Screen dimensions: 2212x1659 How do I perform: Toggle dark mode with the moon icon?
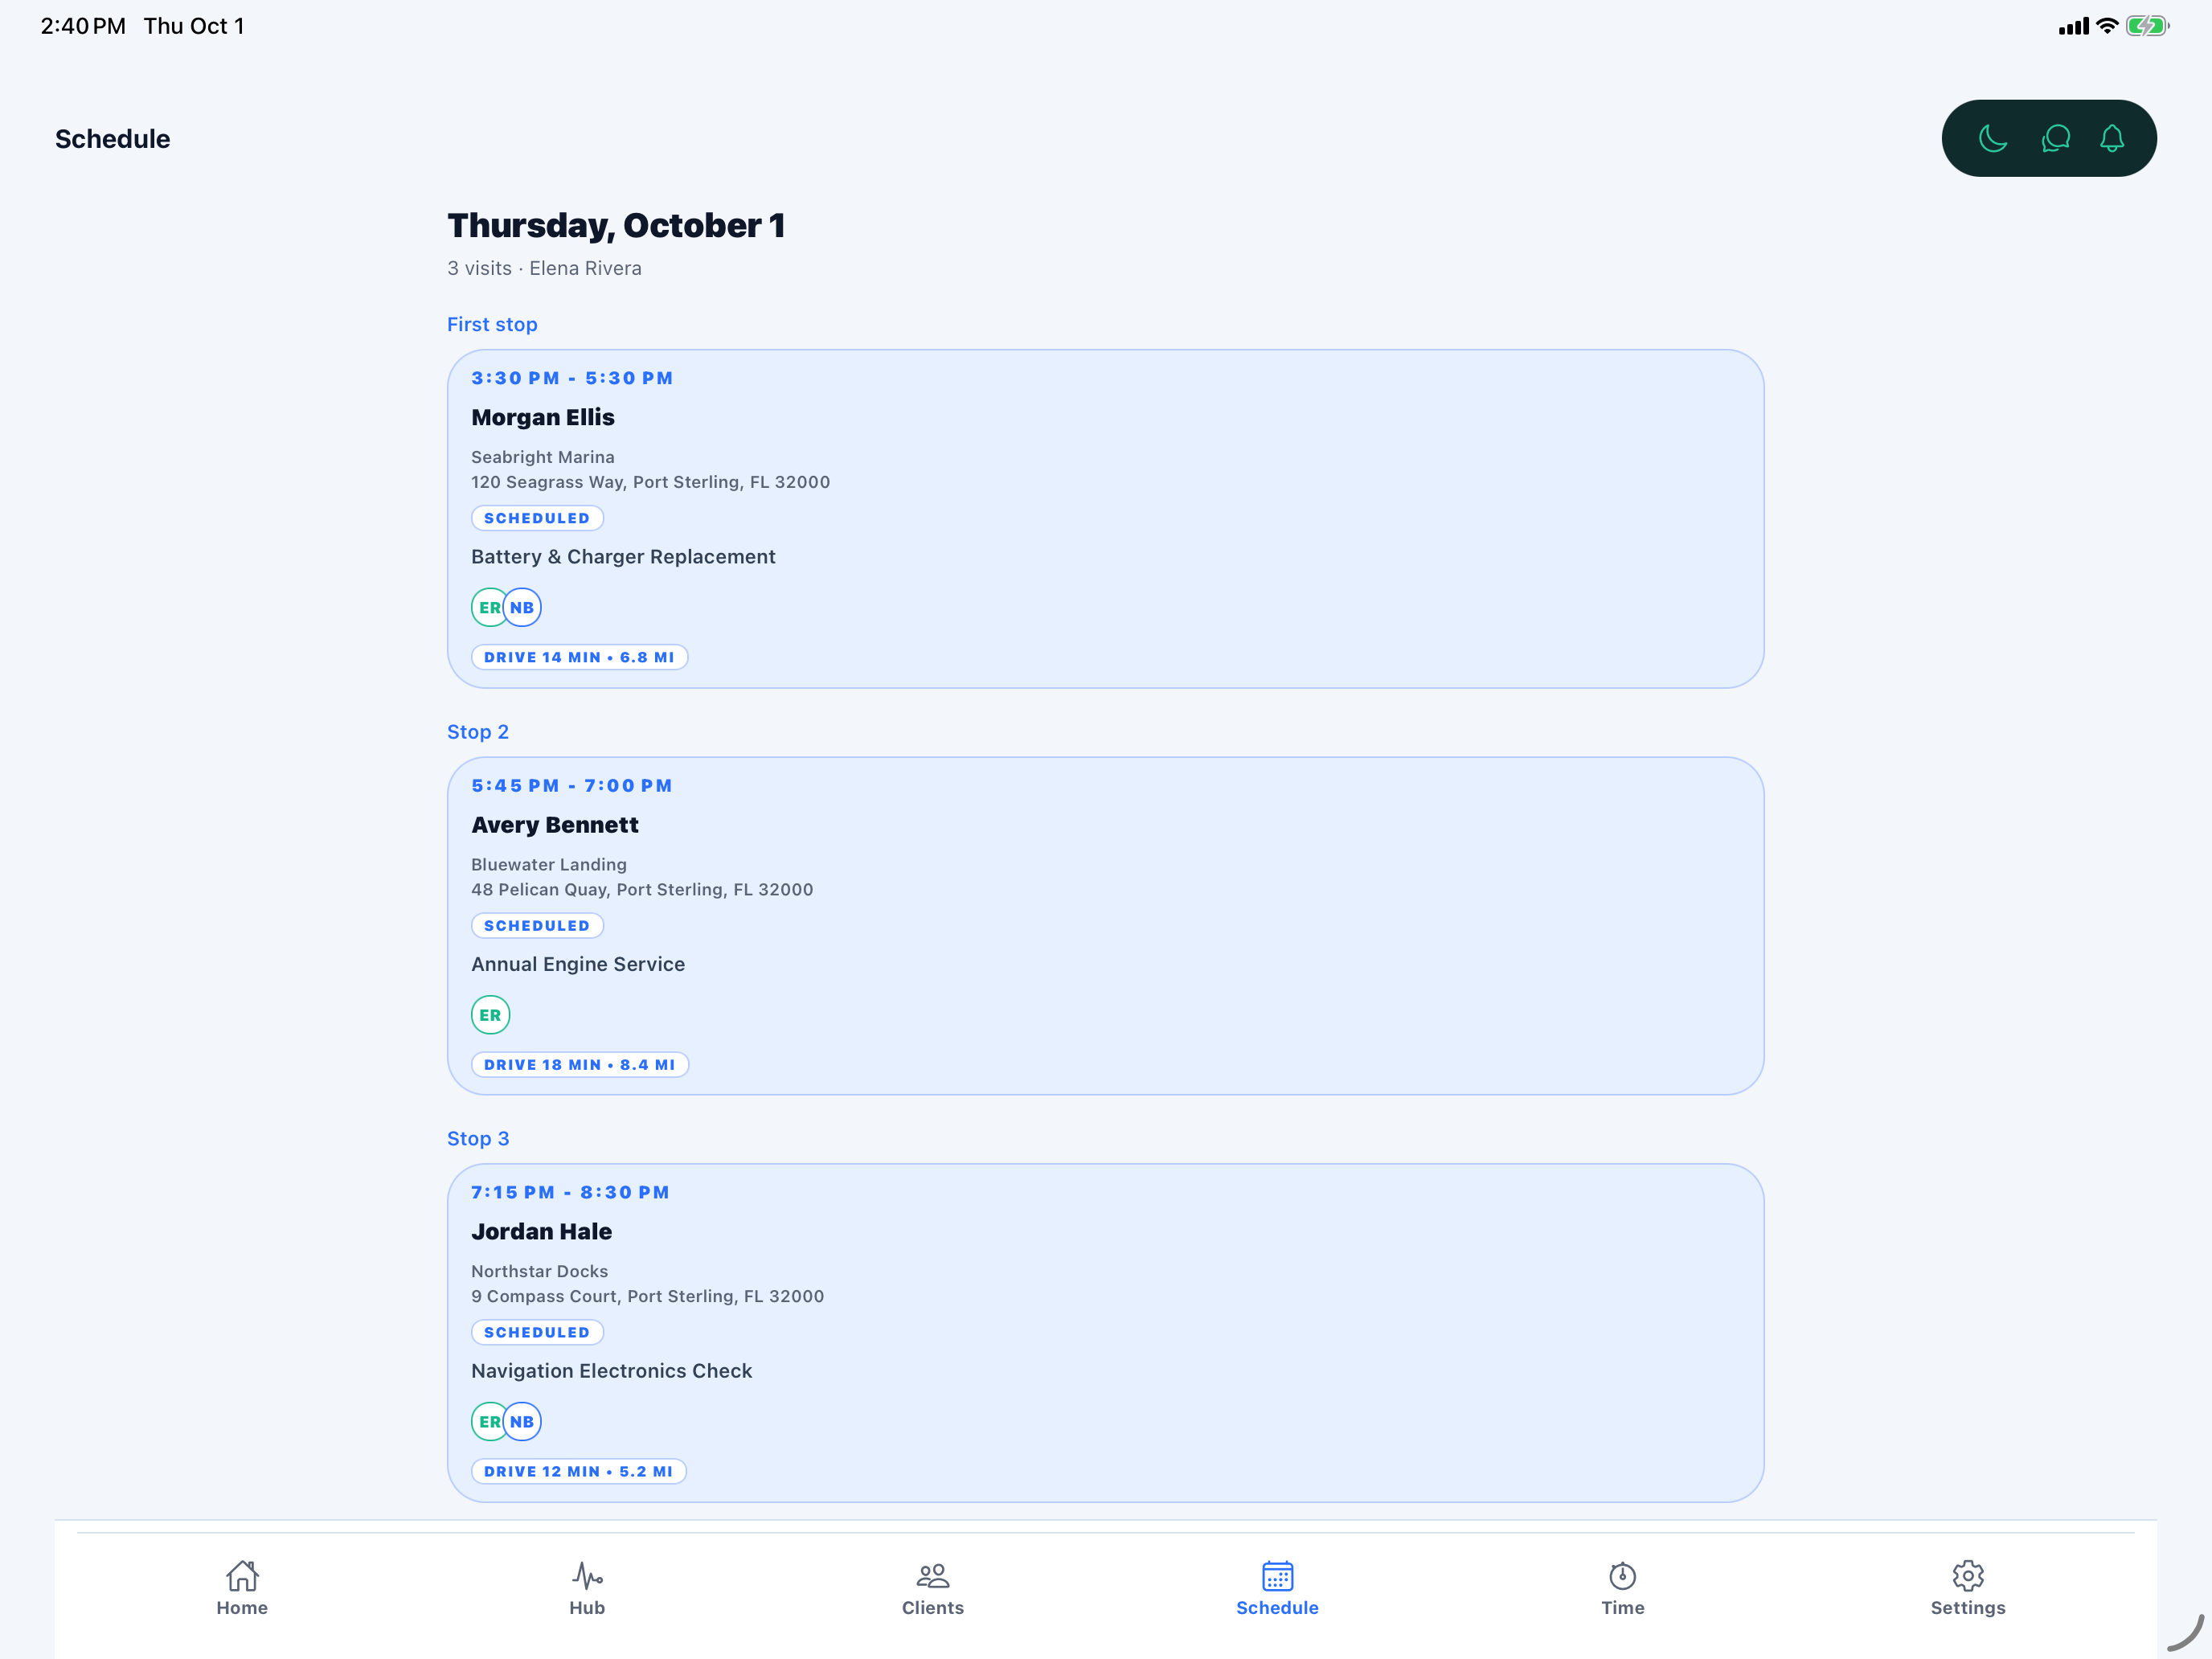tap(1993, 138)
